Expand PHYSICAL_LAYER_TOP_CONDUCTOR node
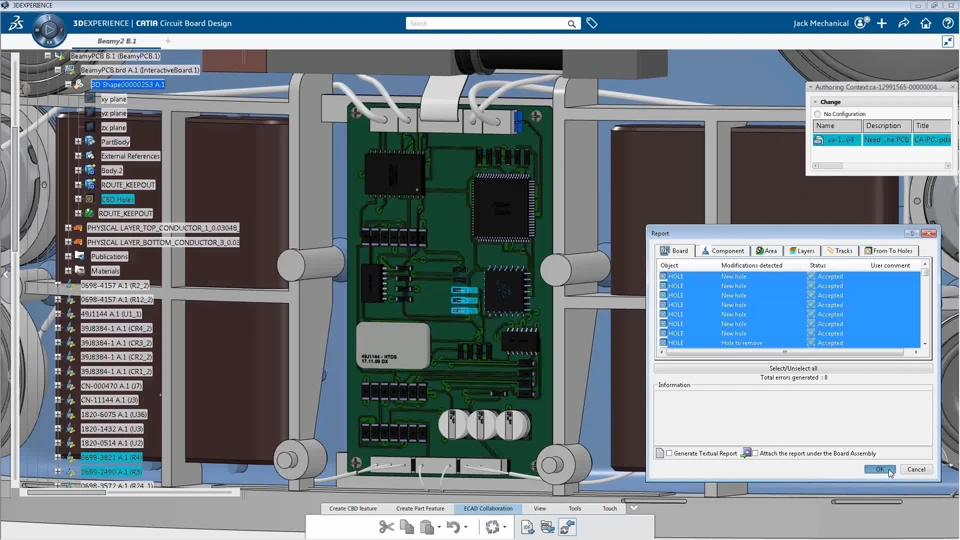960x540 pixels. click(x=68, y=228)
